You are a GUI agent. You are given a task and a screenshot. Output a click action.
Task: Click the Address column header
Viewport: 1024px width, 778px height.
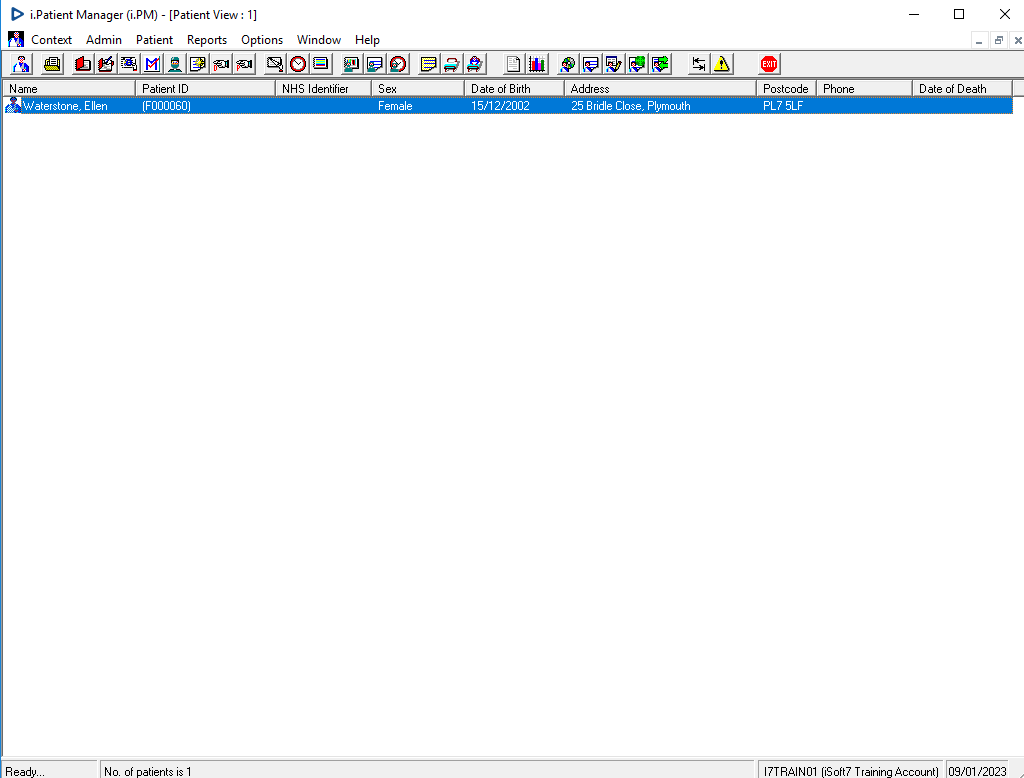tap(660, 88)
